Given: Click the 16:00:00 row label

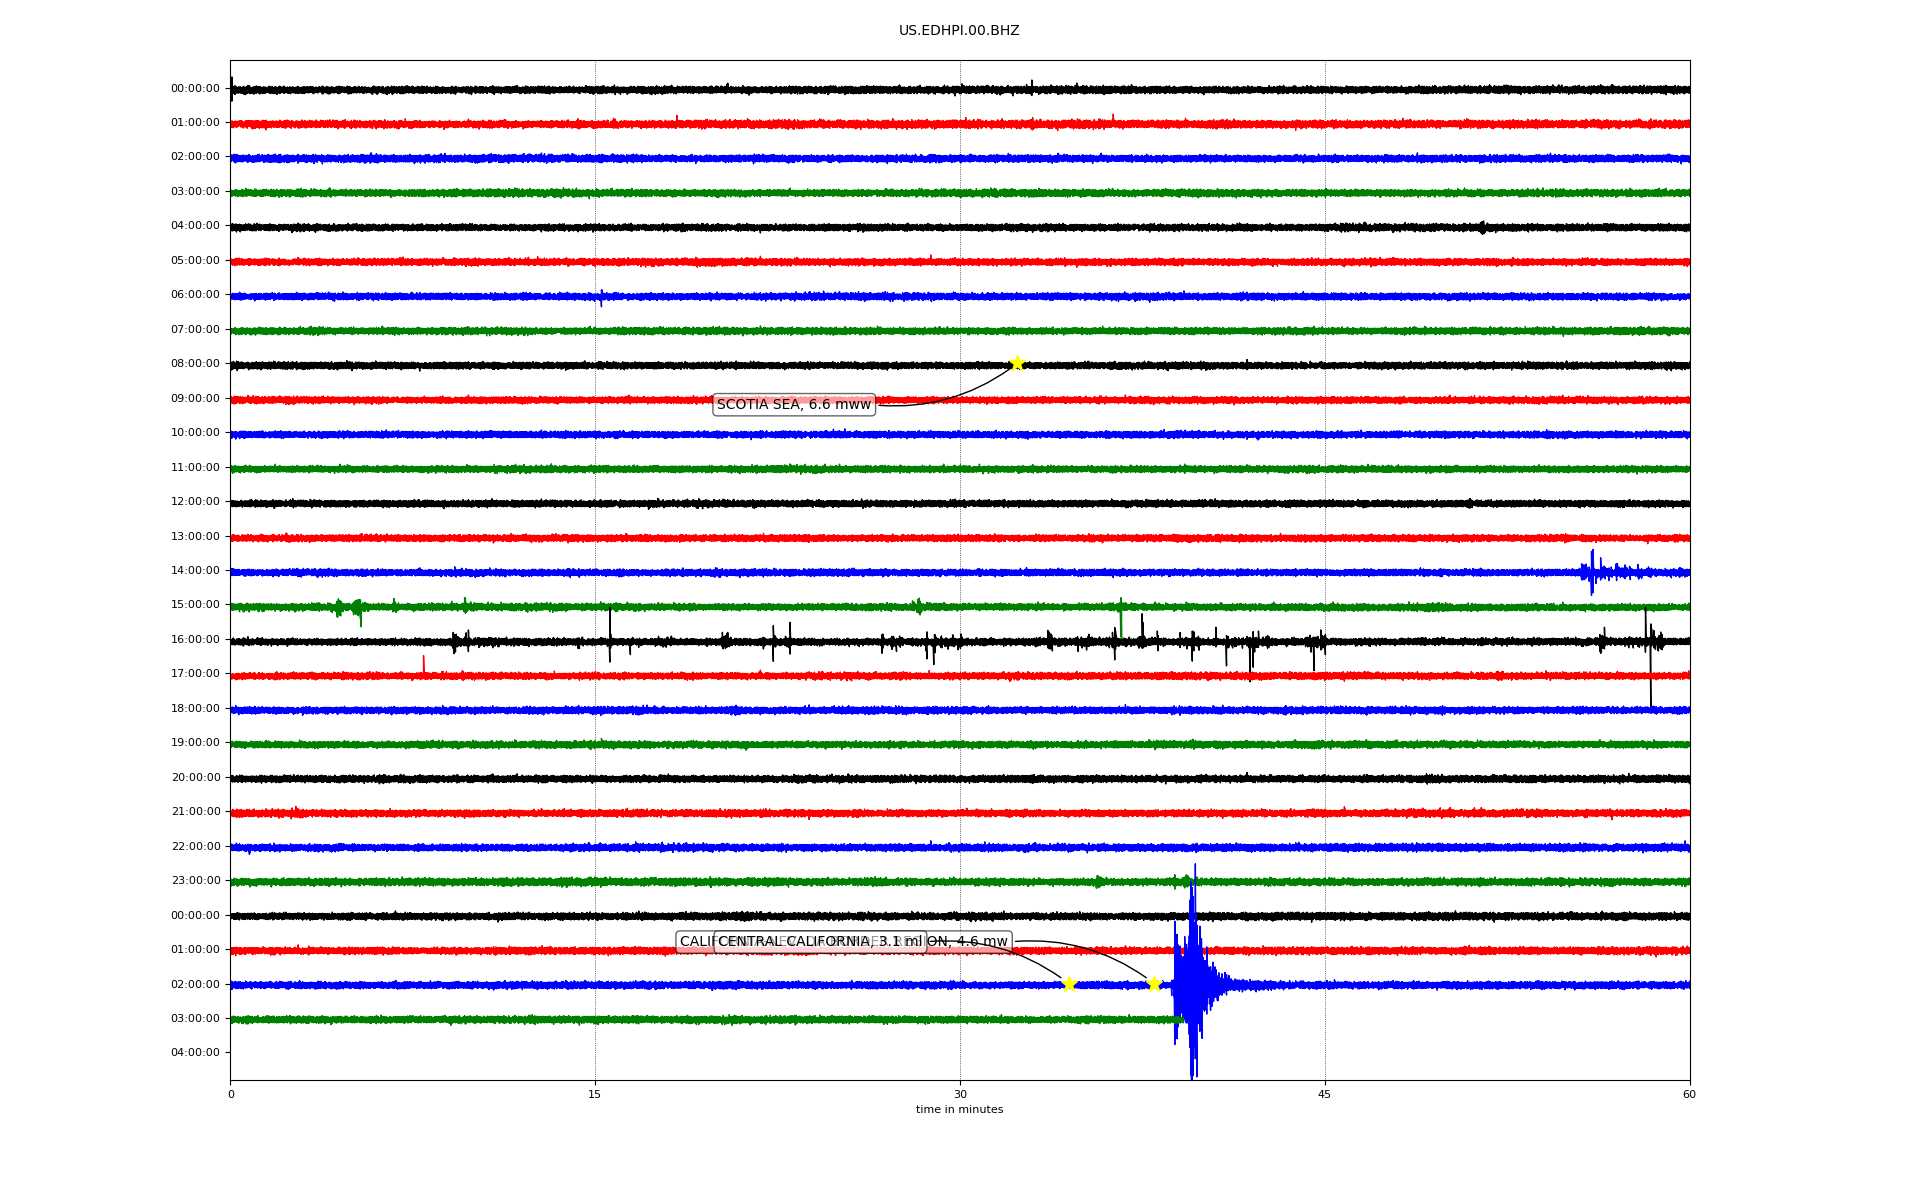Looking at the screenshot, I should point(195,640).
